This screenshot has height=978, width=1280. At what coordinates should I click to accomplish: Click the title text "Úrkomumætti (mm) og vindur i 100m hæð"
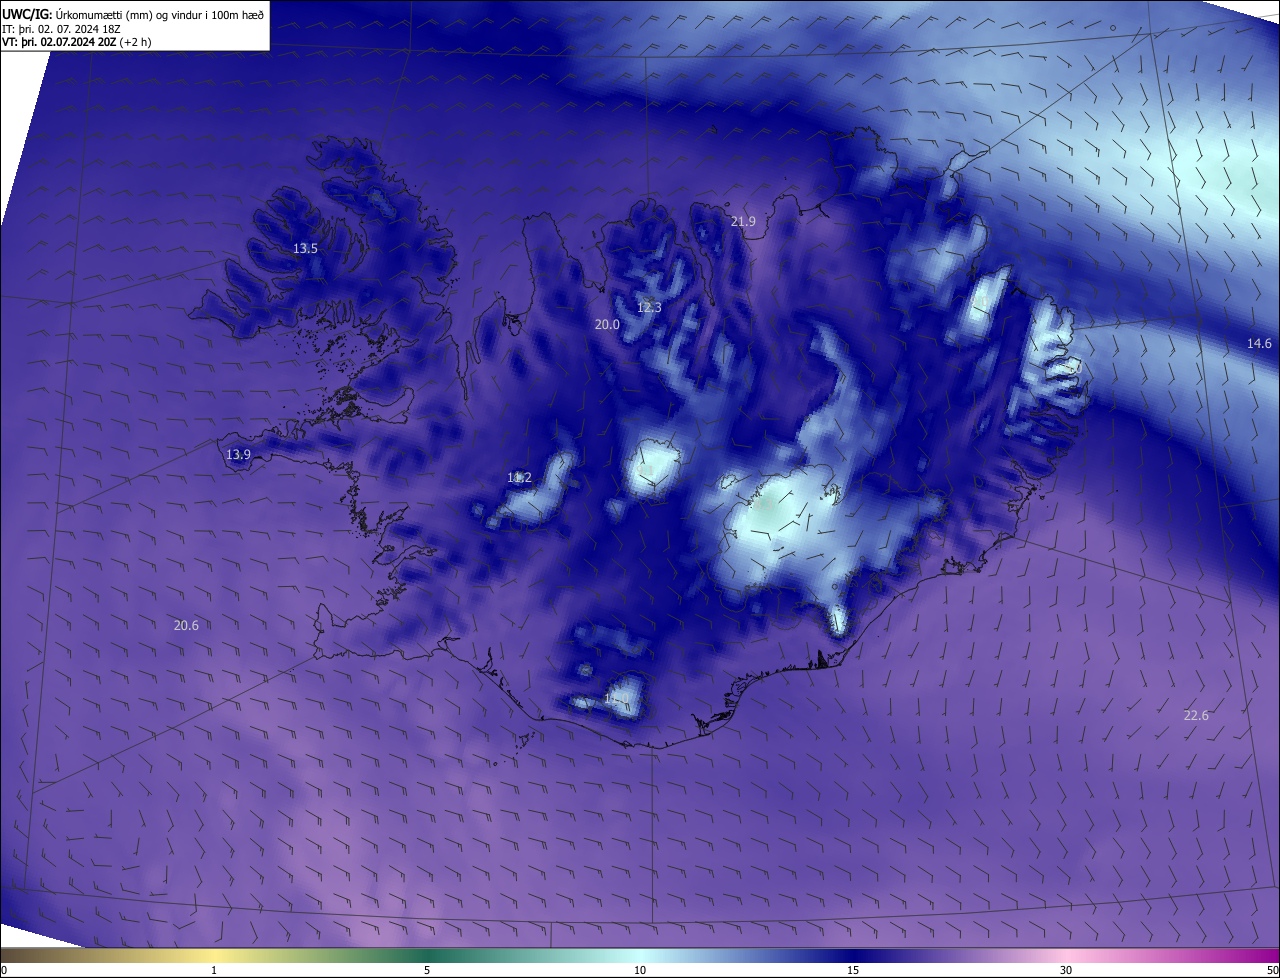coord(160,14)
